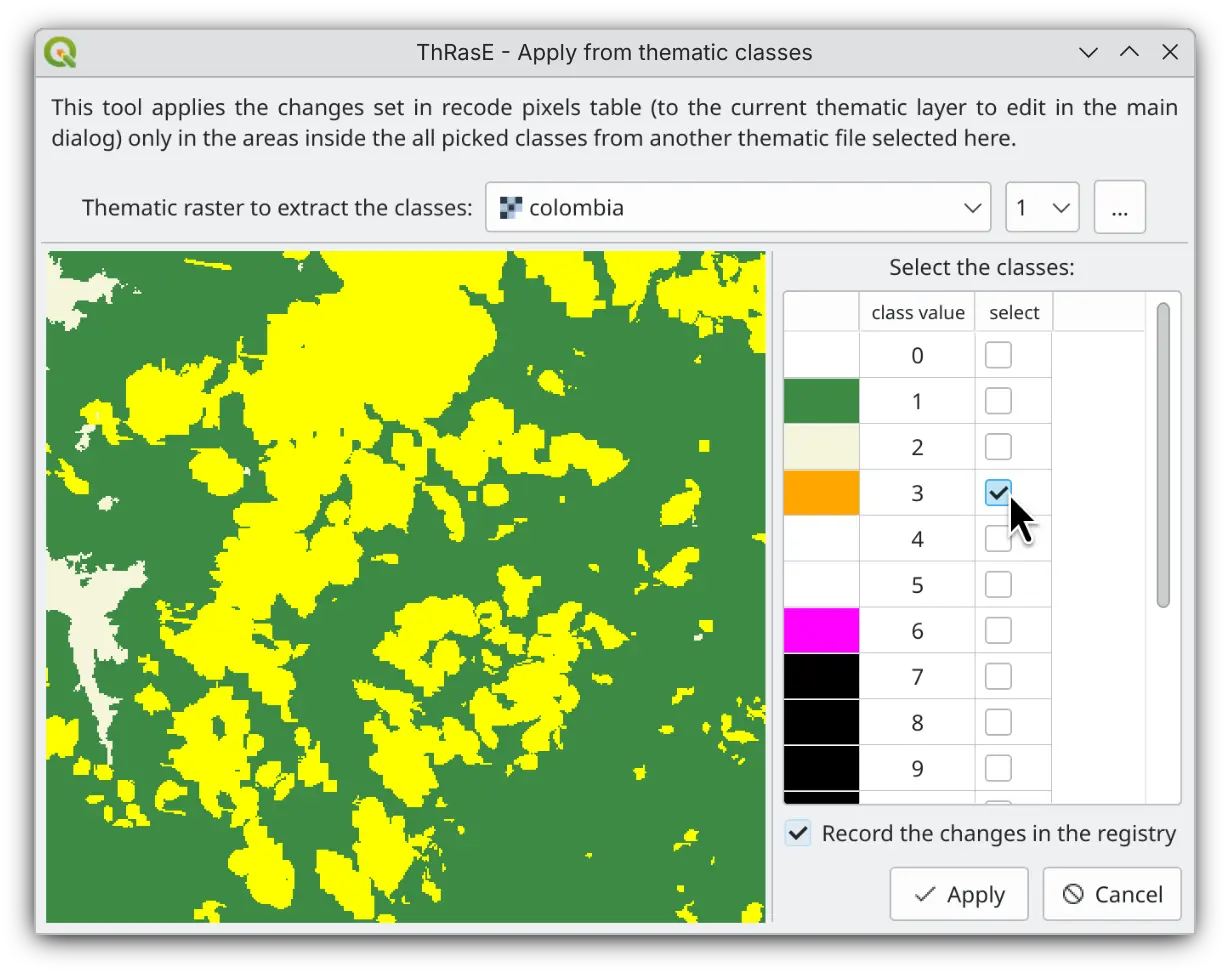Toggle Record the changes in the registry

[798, 833]
